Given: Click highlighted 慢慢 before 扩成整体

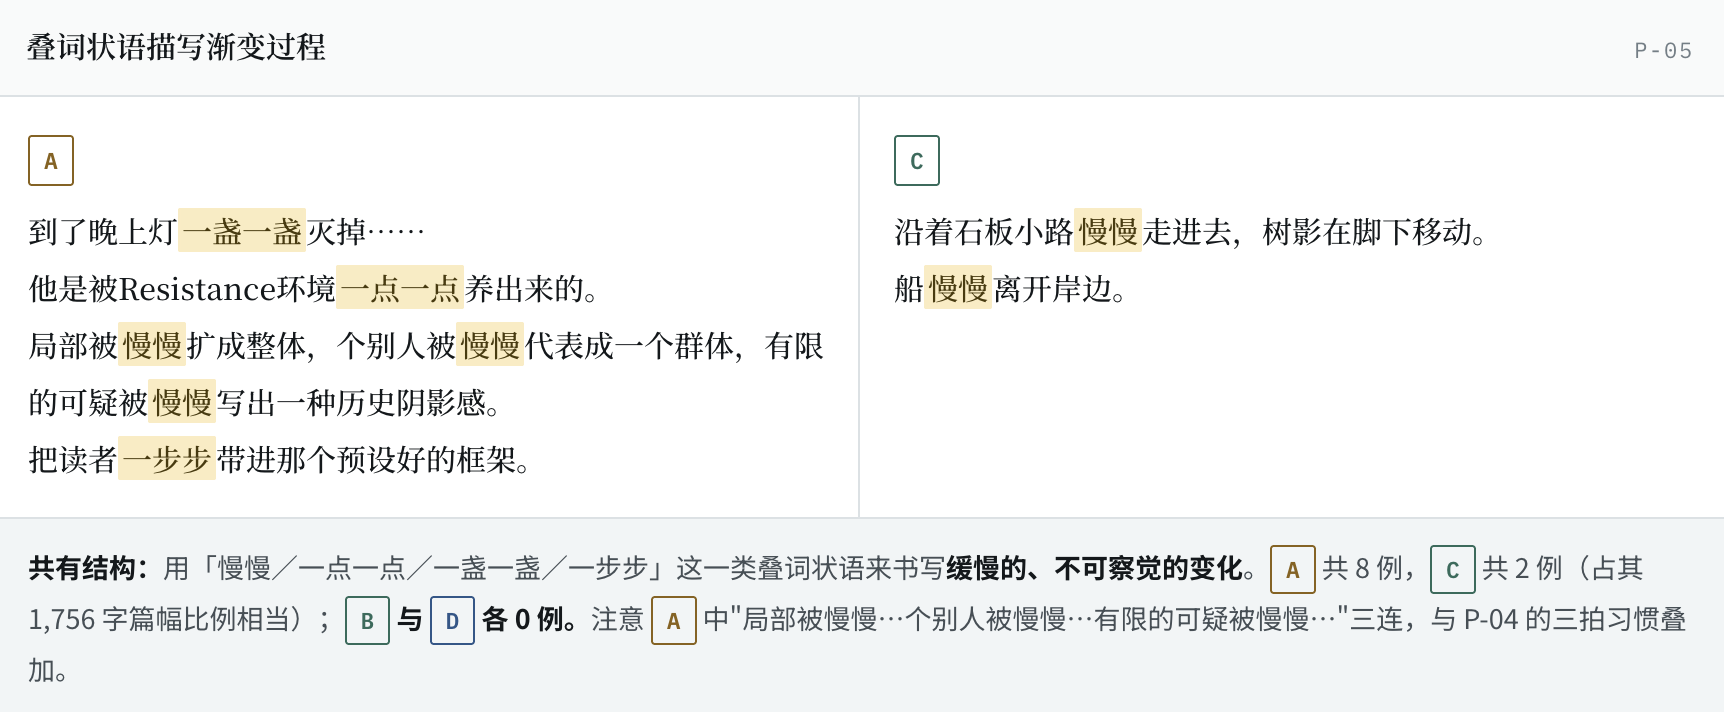Looking at the screenshot, I should (x=152, y=346).
